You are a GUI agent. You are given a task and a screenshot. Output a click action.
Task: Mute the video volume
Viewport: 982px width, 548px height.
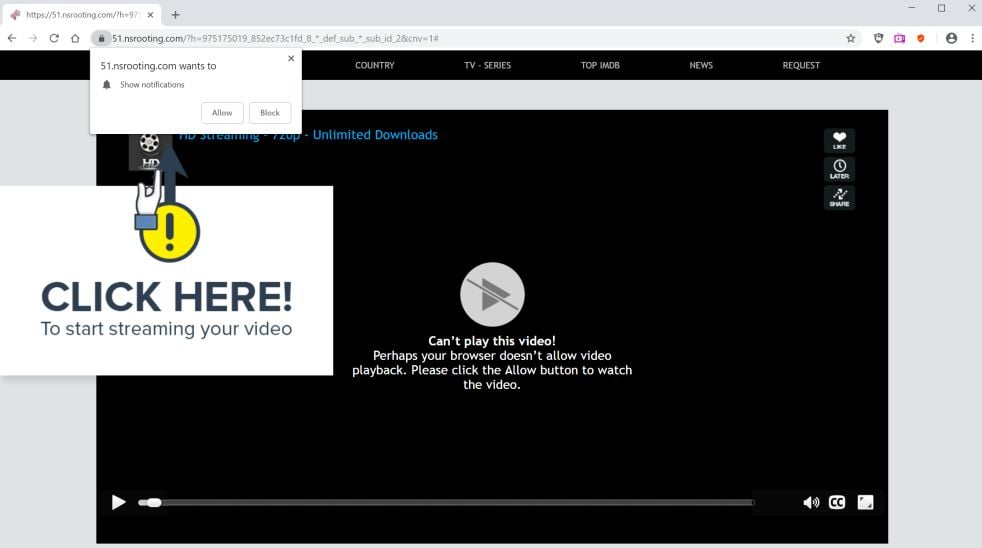[811, 502]
